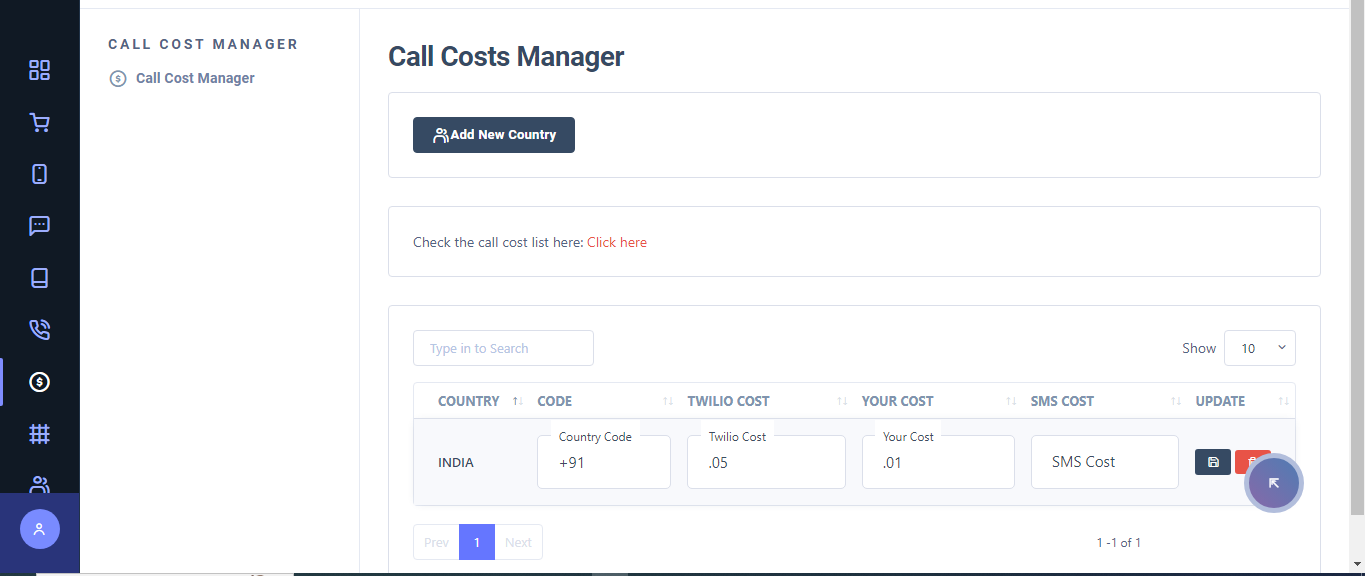
Task: Delete the INDIA row via trash icon
Action: 1252,461
